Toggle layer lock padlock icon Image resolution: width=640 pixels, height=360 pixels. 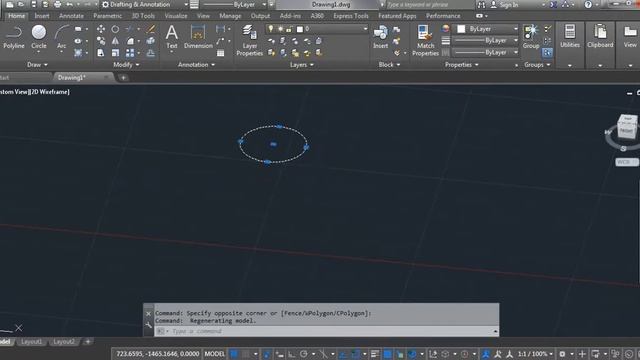(289, 29)
